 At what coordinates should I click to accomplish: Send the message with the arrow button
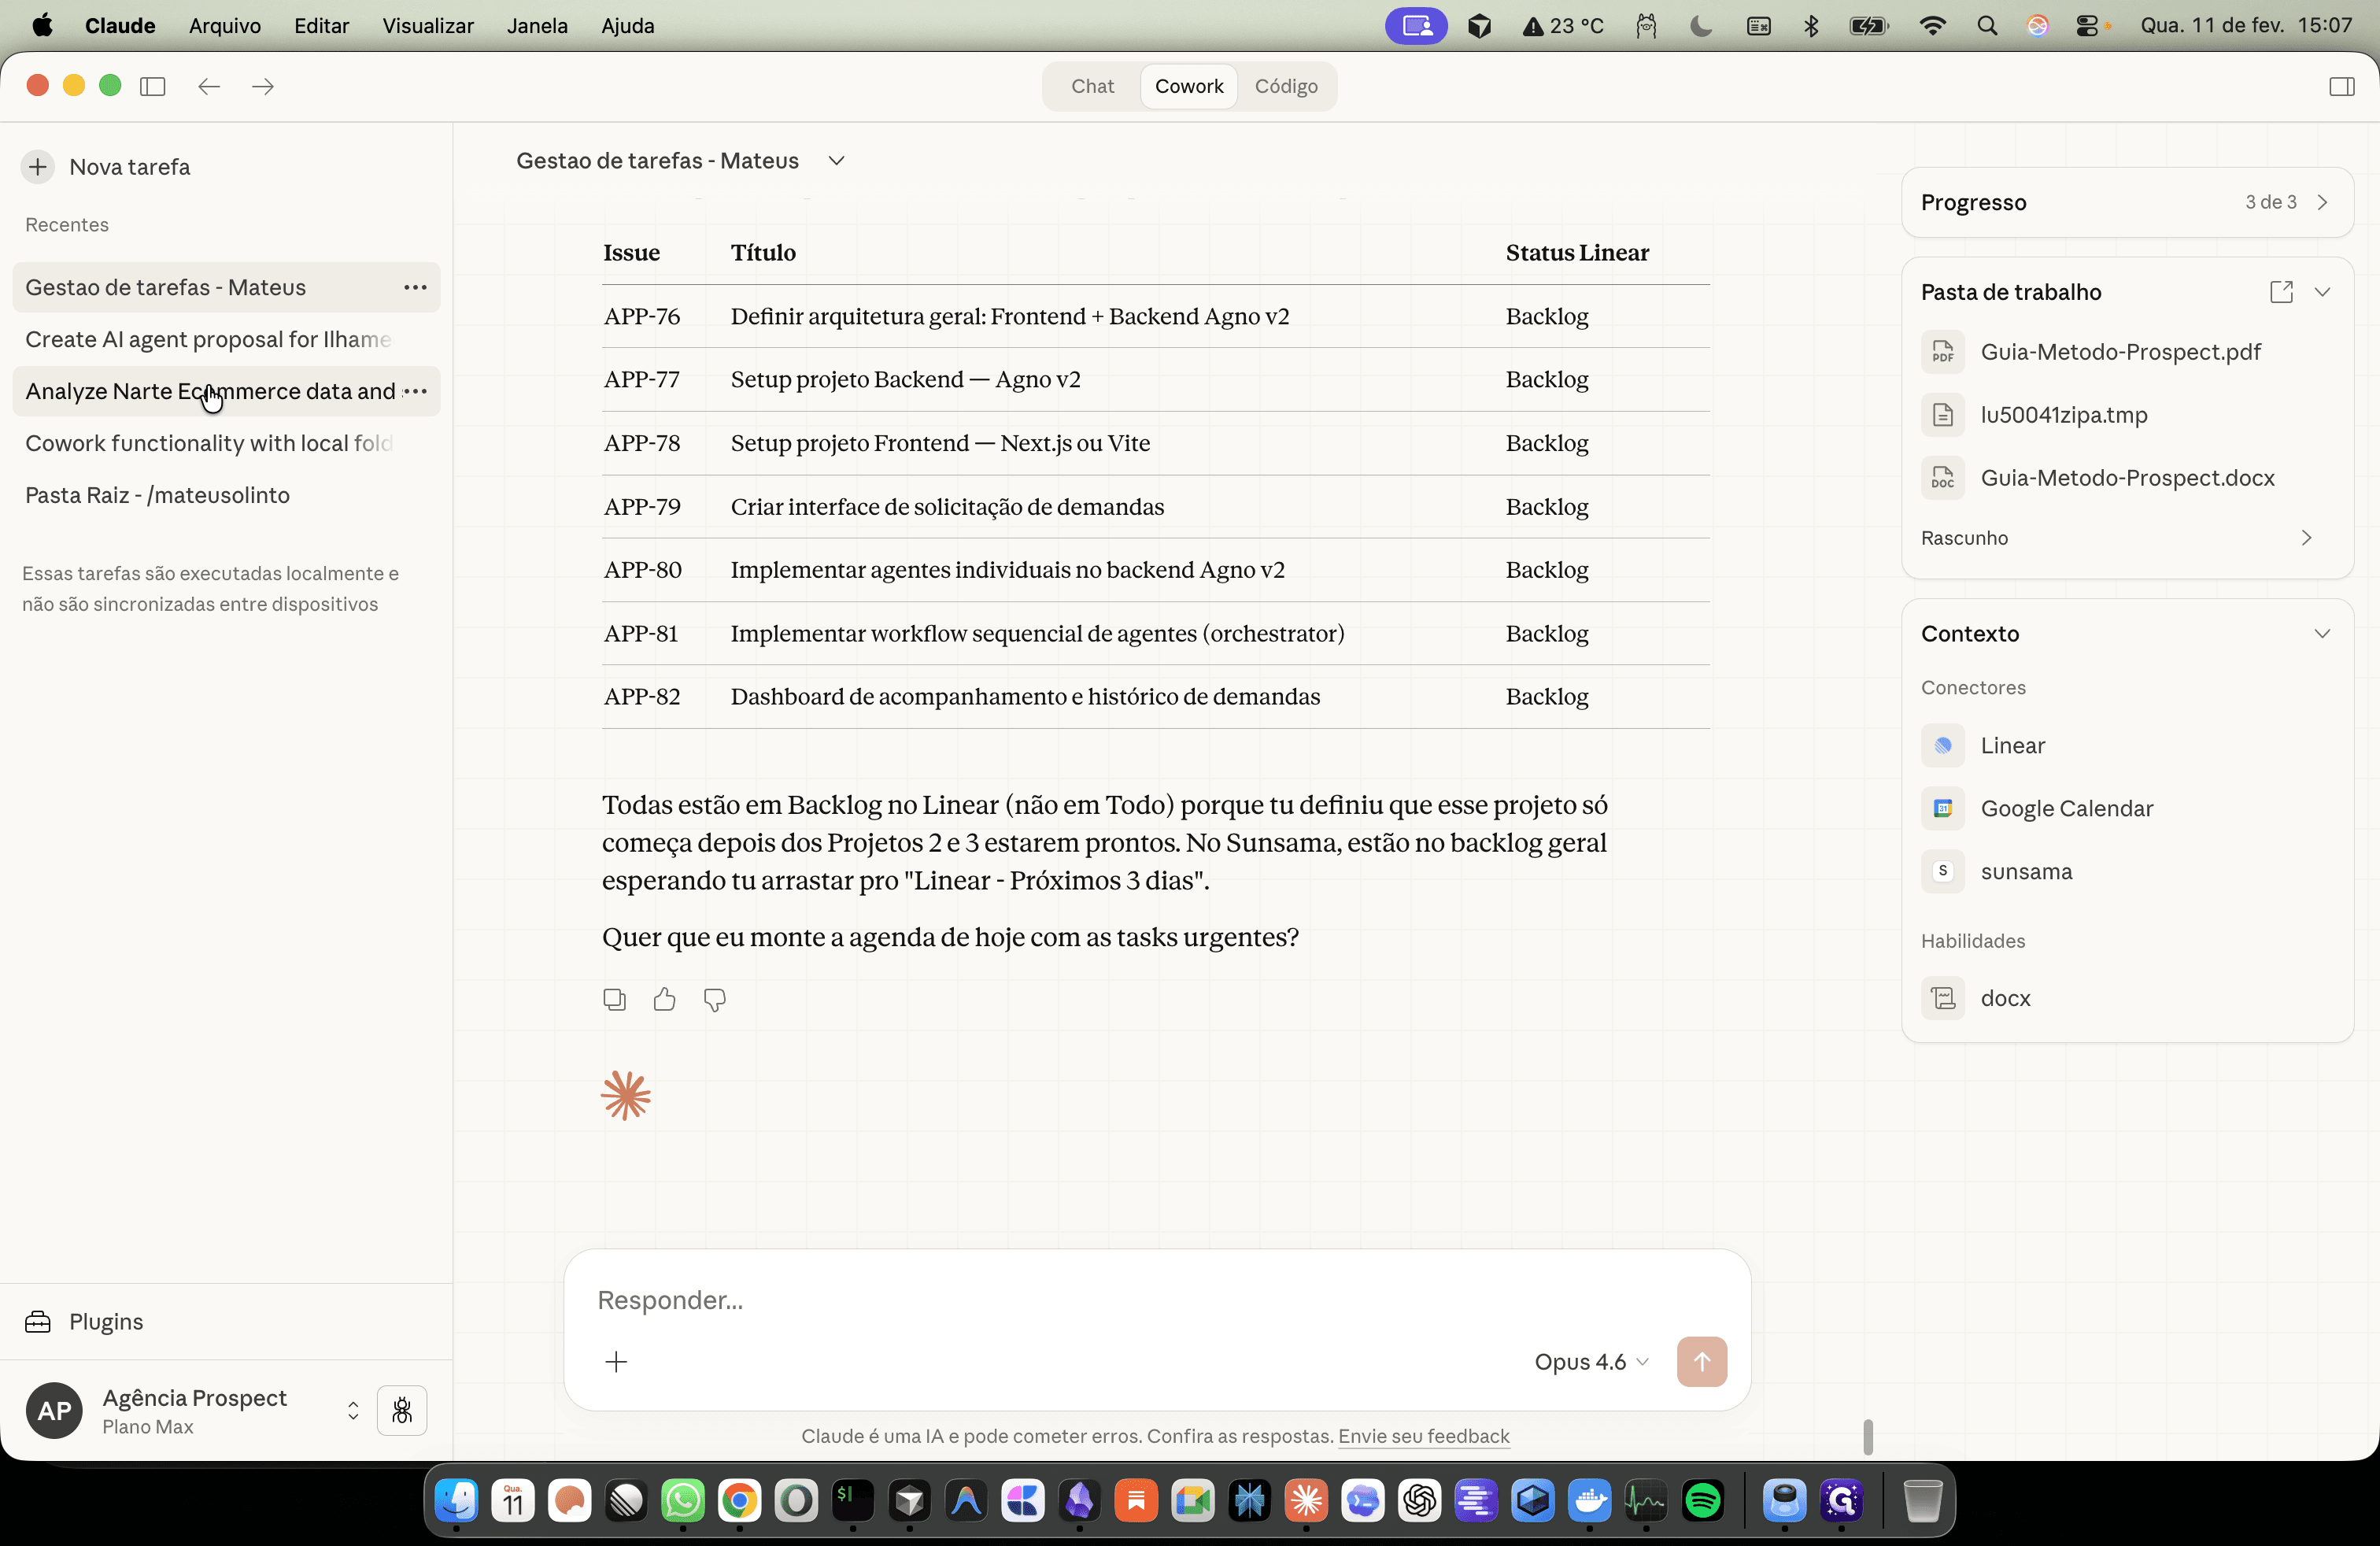tap(1701, 1362)
